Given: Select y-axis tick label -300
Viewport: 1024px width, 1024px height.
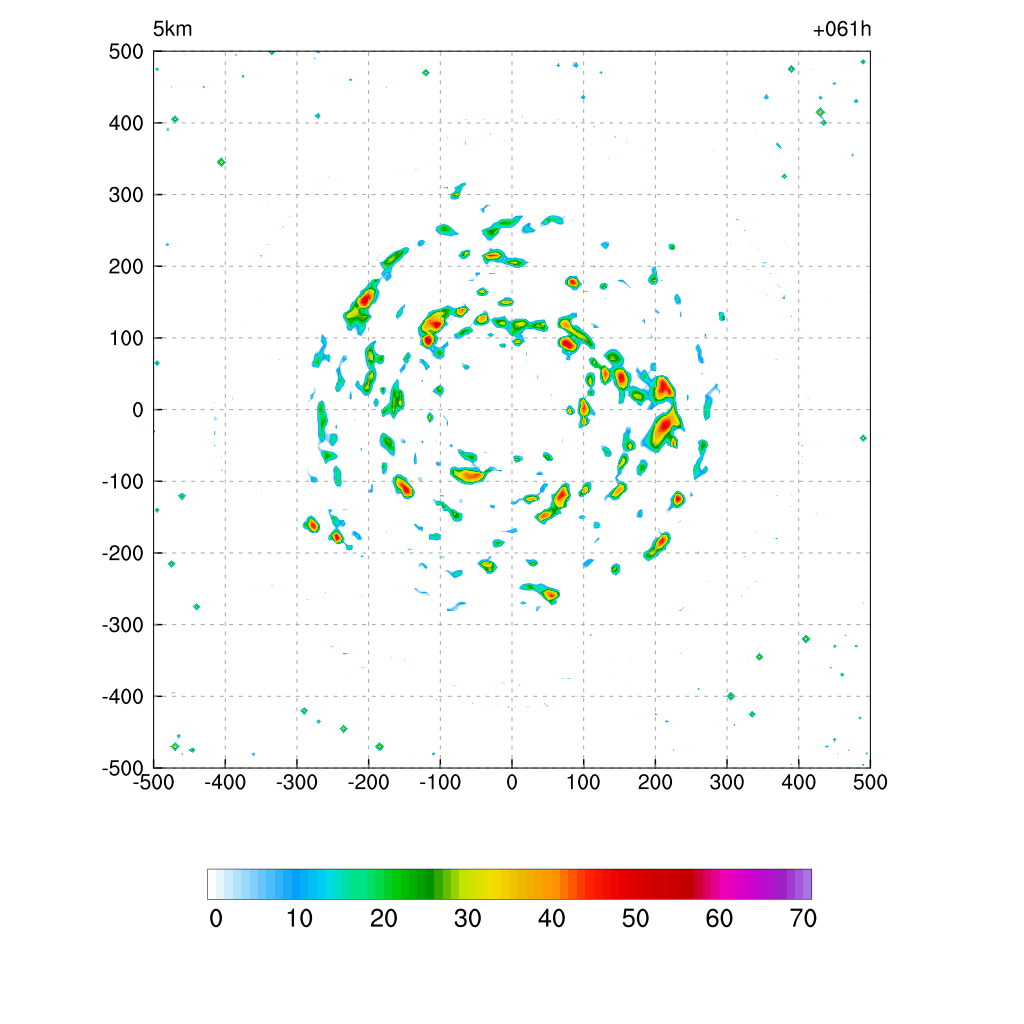Looking at the screenshot, I should pyautogui.click(x=123, y=626).
